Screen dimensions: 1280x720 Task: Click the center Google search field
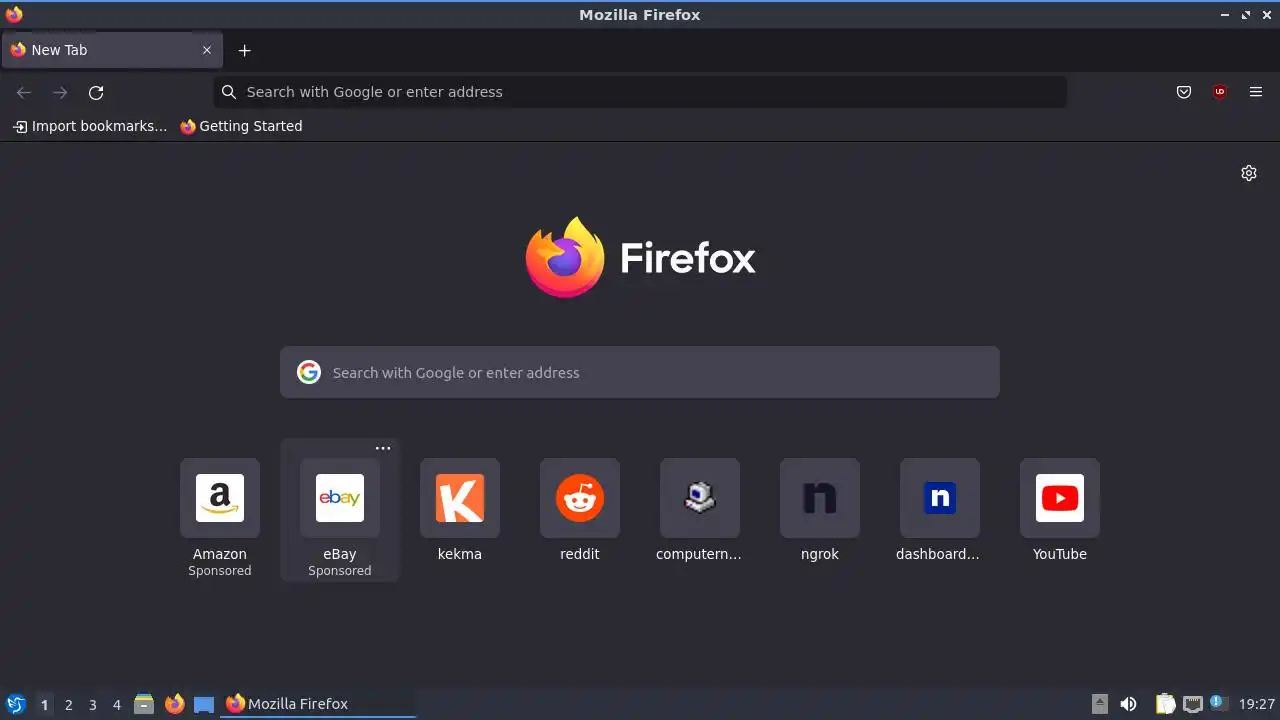pos(640,372)
